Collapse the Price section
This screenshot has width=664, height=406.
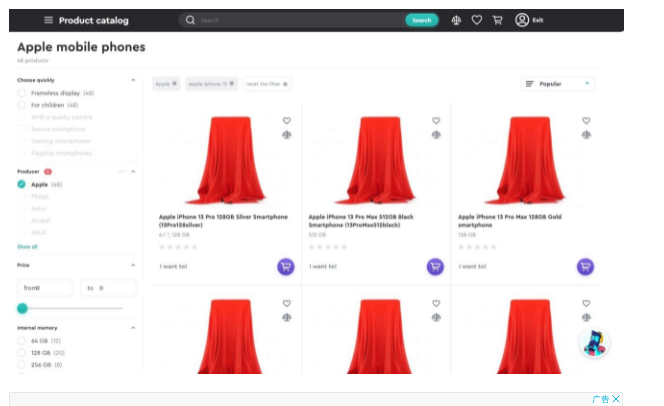coord(133,265)
